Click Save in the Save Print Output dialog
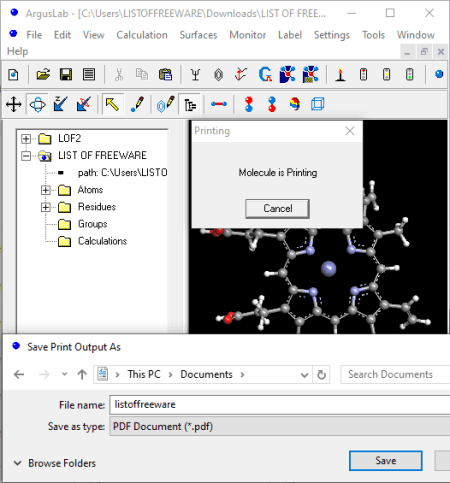450x483 pixels. click(x=386, y=461)
